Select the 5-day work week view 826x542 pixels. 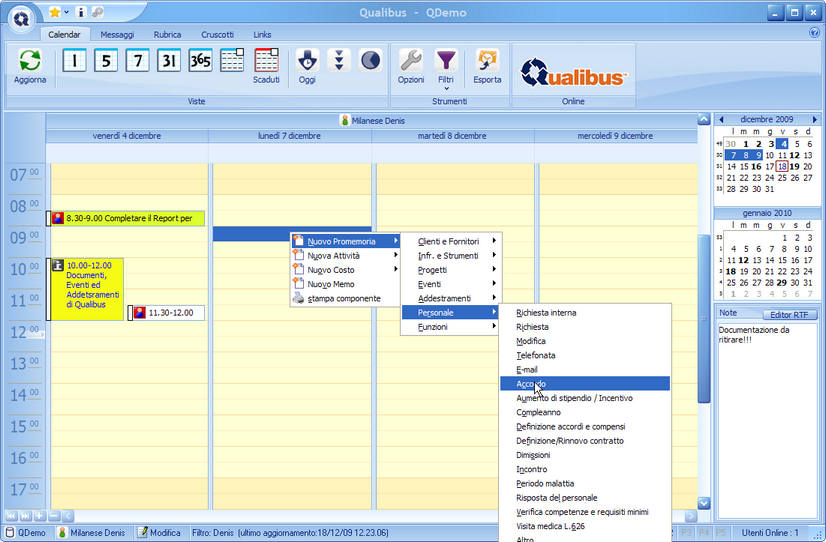pyautogui.click(x=106, y=61)
